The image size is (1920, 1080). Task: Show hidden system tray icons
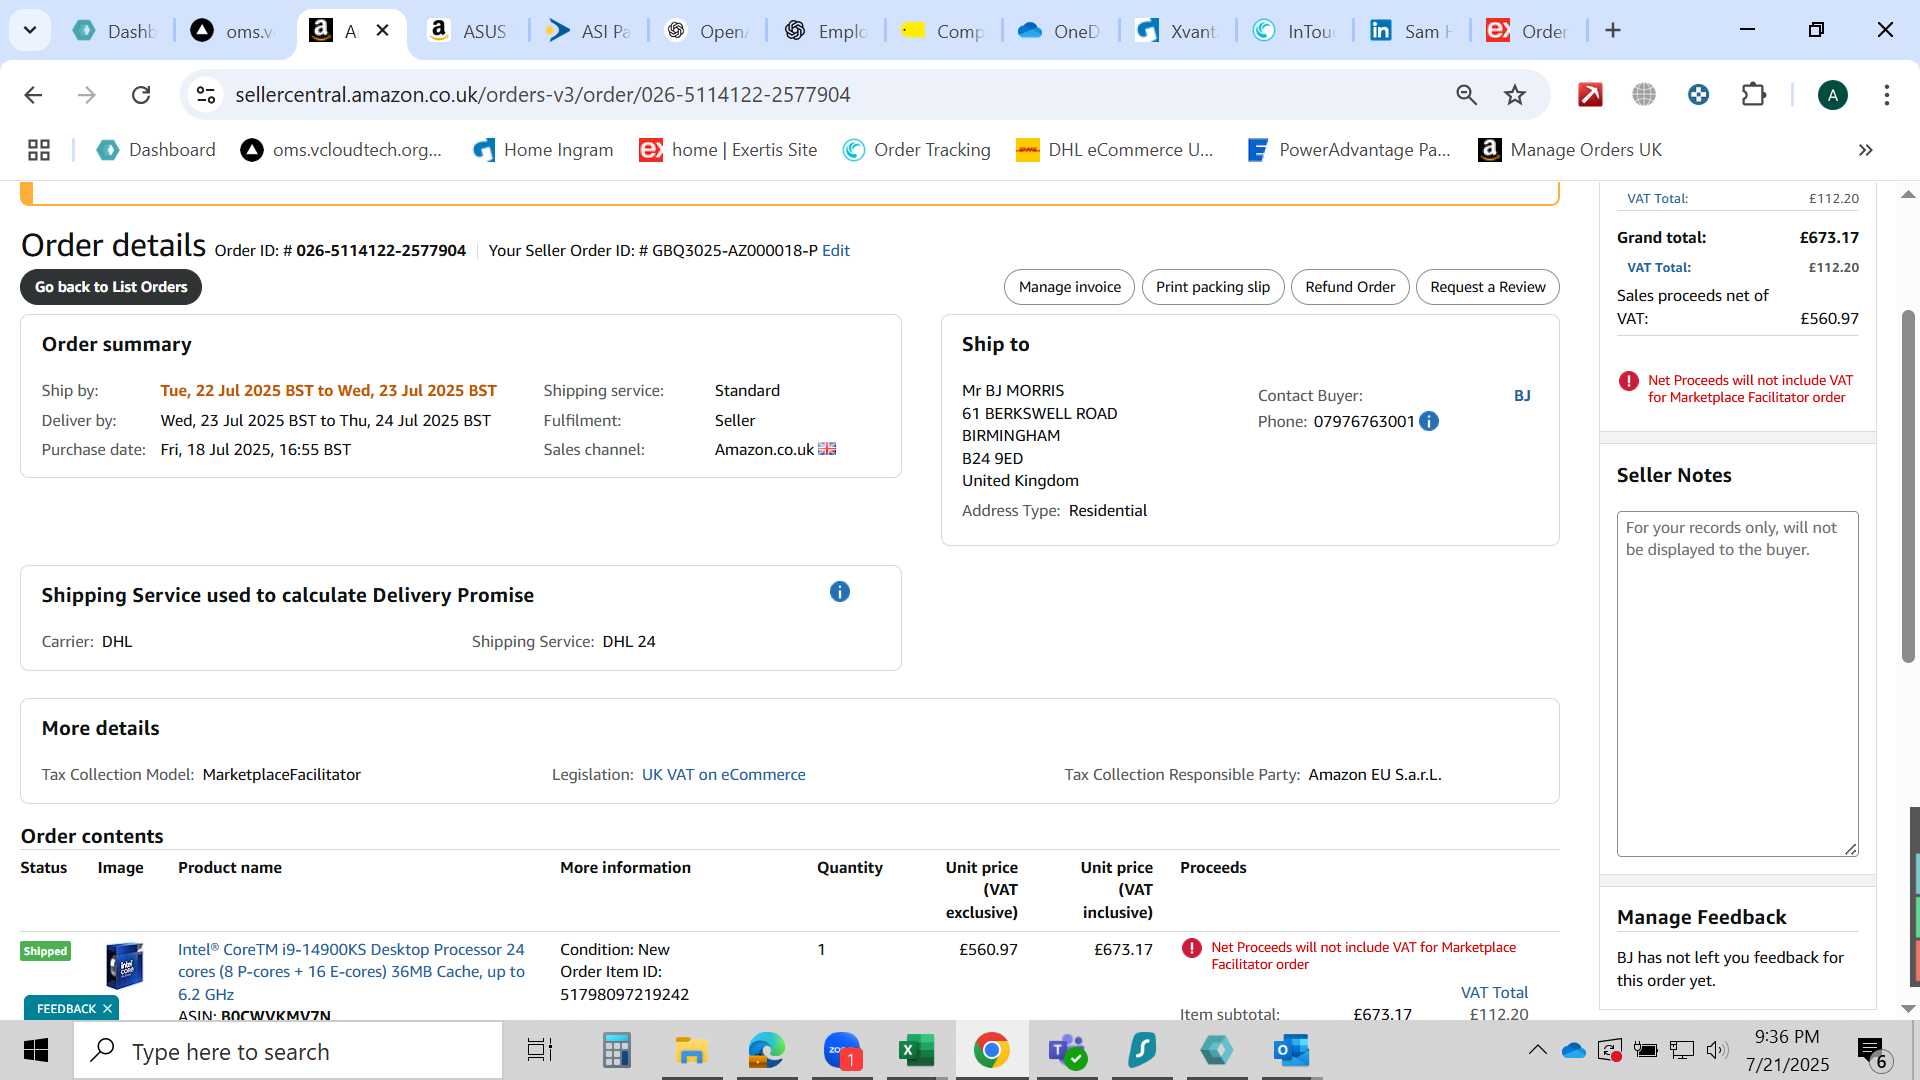pyautogui.click(x=1538, y=1050)
